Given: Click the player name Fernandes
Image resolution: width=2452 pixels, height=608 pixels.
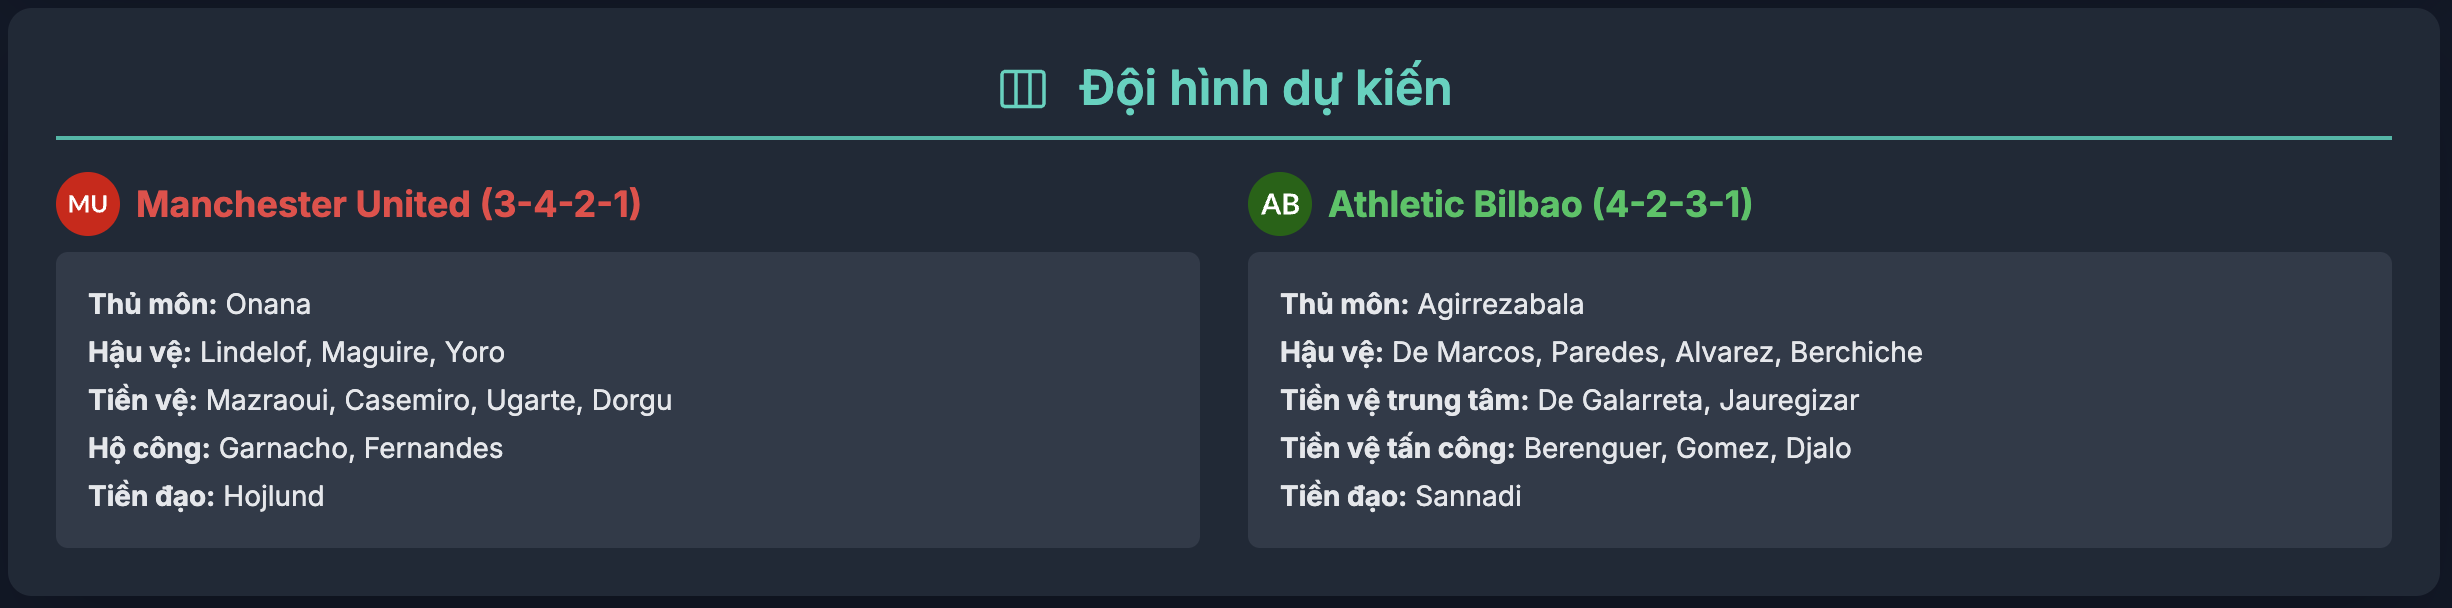Looking at the screenshot, I should click(x=433, y=448).
